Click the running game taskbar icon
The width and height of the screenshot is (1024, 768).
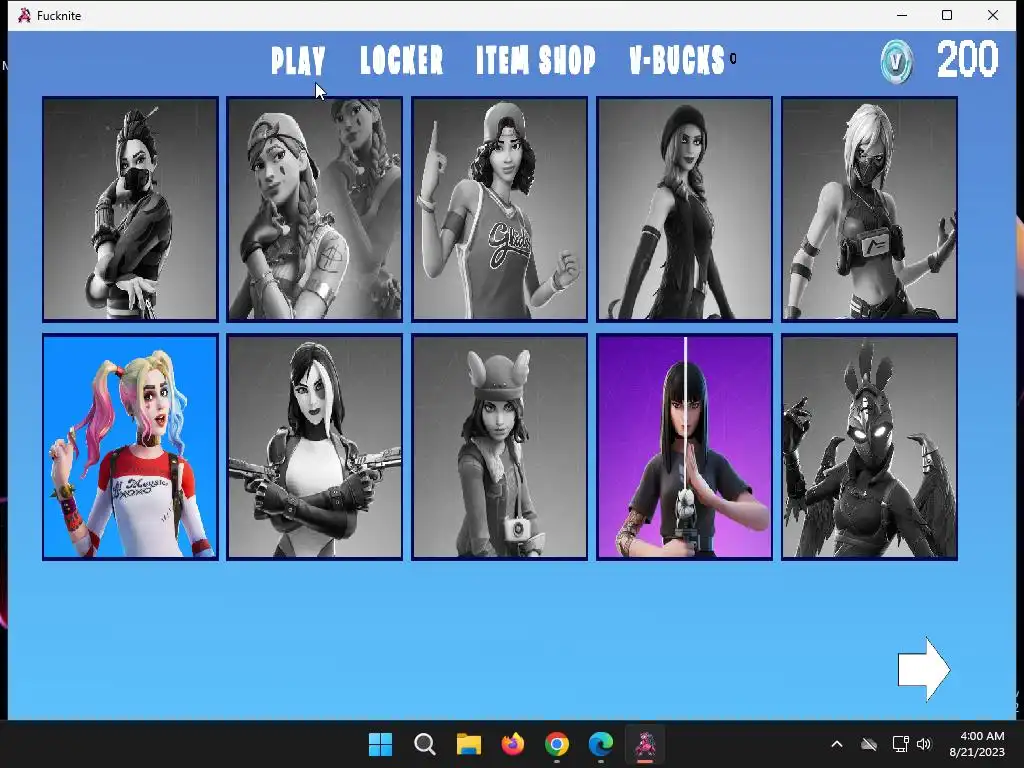tap(645, 744)
